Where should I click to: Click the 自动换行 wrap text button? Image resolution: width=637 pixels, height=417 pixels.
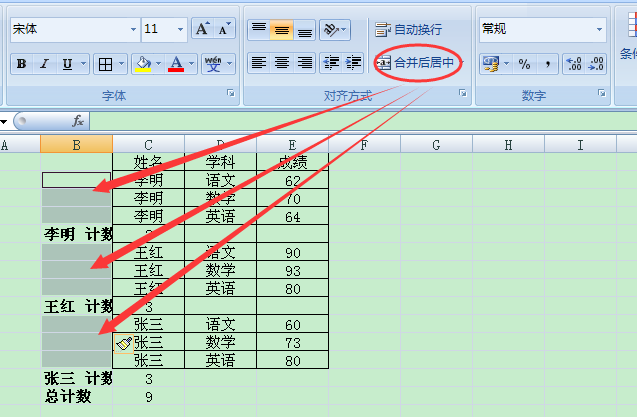tap(408, 30)
